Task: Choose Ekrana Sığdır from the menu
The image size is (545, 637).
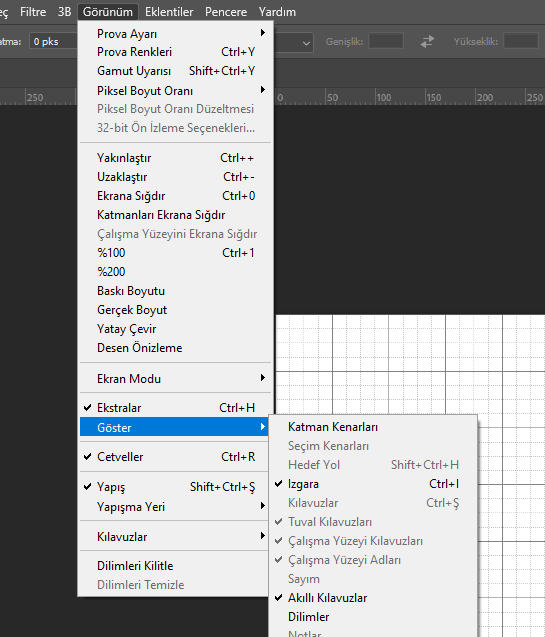Action: point(174,196)
